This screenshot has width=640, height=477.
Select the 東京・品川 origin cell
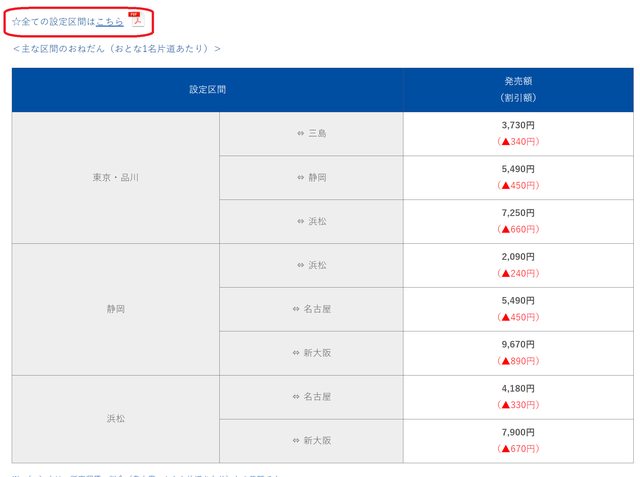[x=116, y=178]
